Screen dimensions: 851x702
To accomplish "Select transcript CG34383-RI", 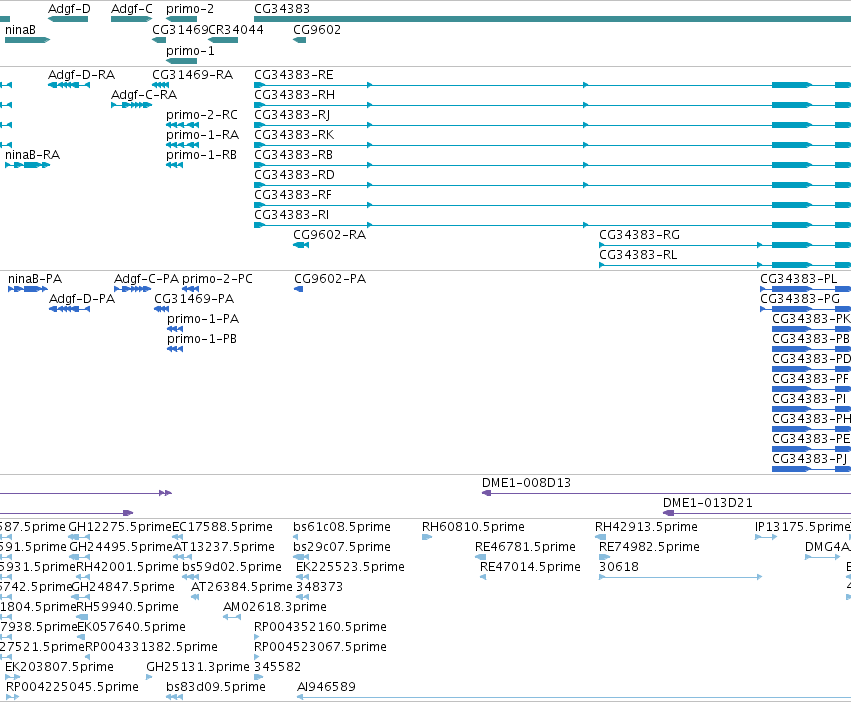I will pos(291,215).
